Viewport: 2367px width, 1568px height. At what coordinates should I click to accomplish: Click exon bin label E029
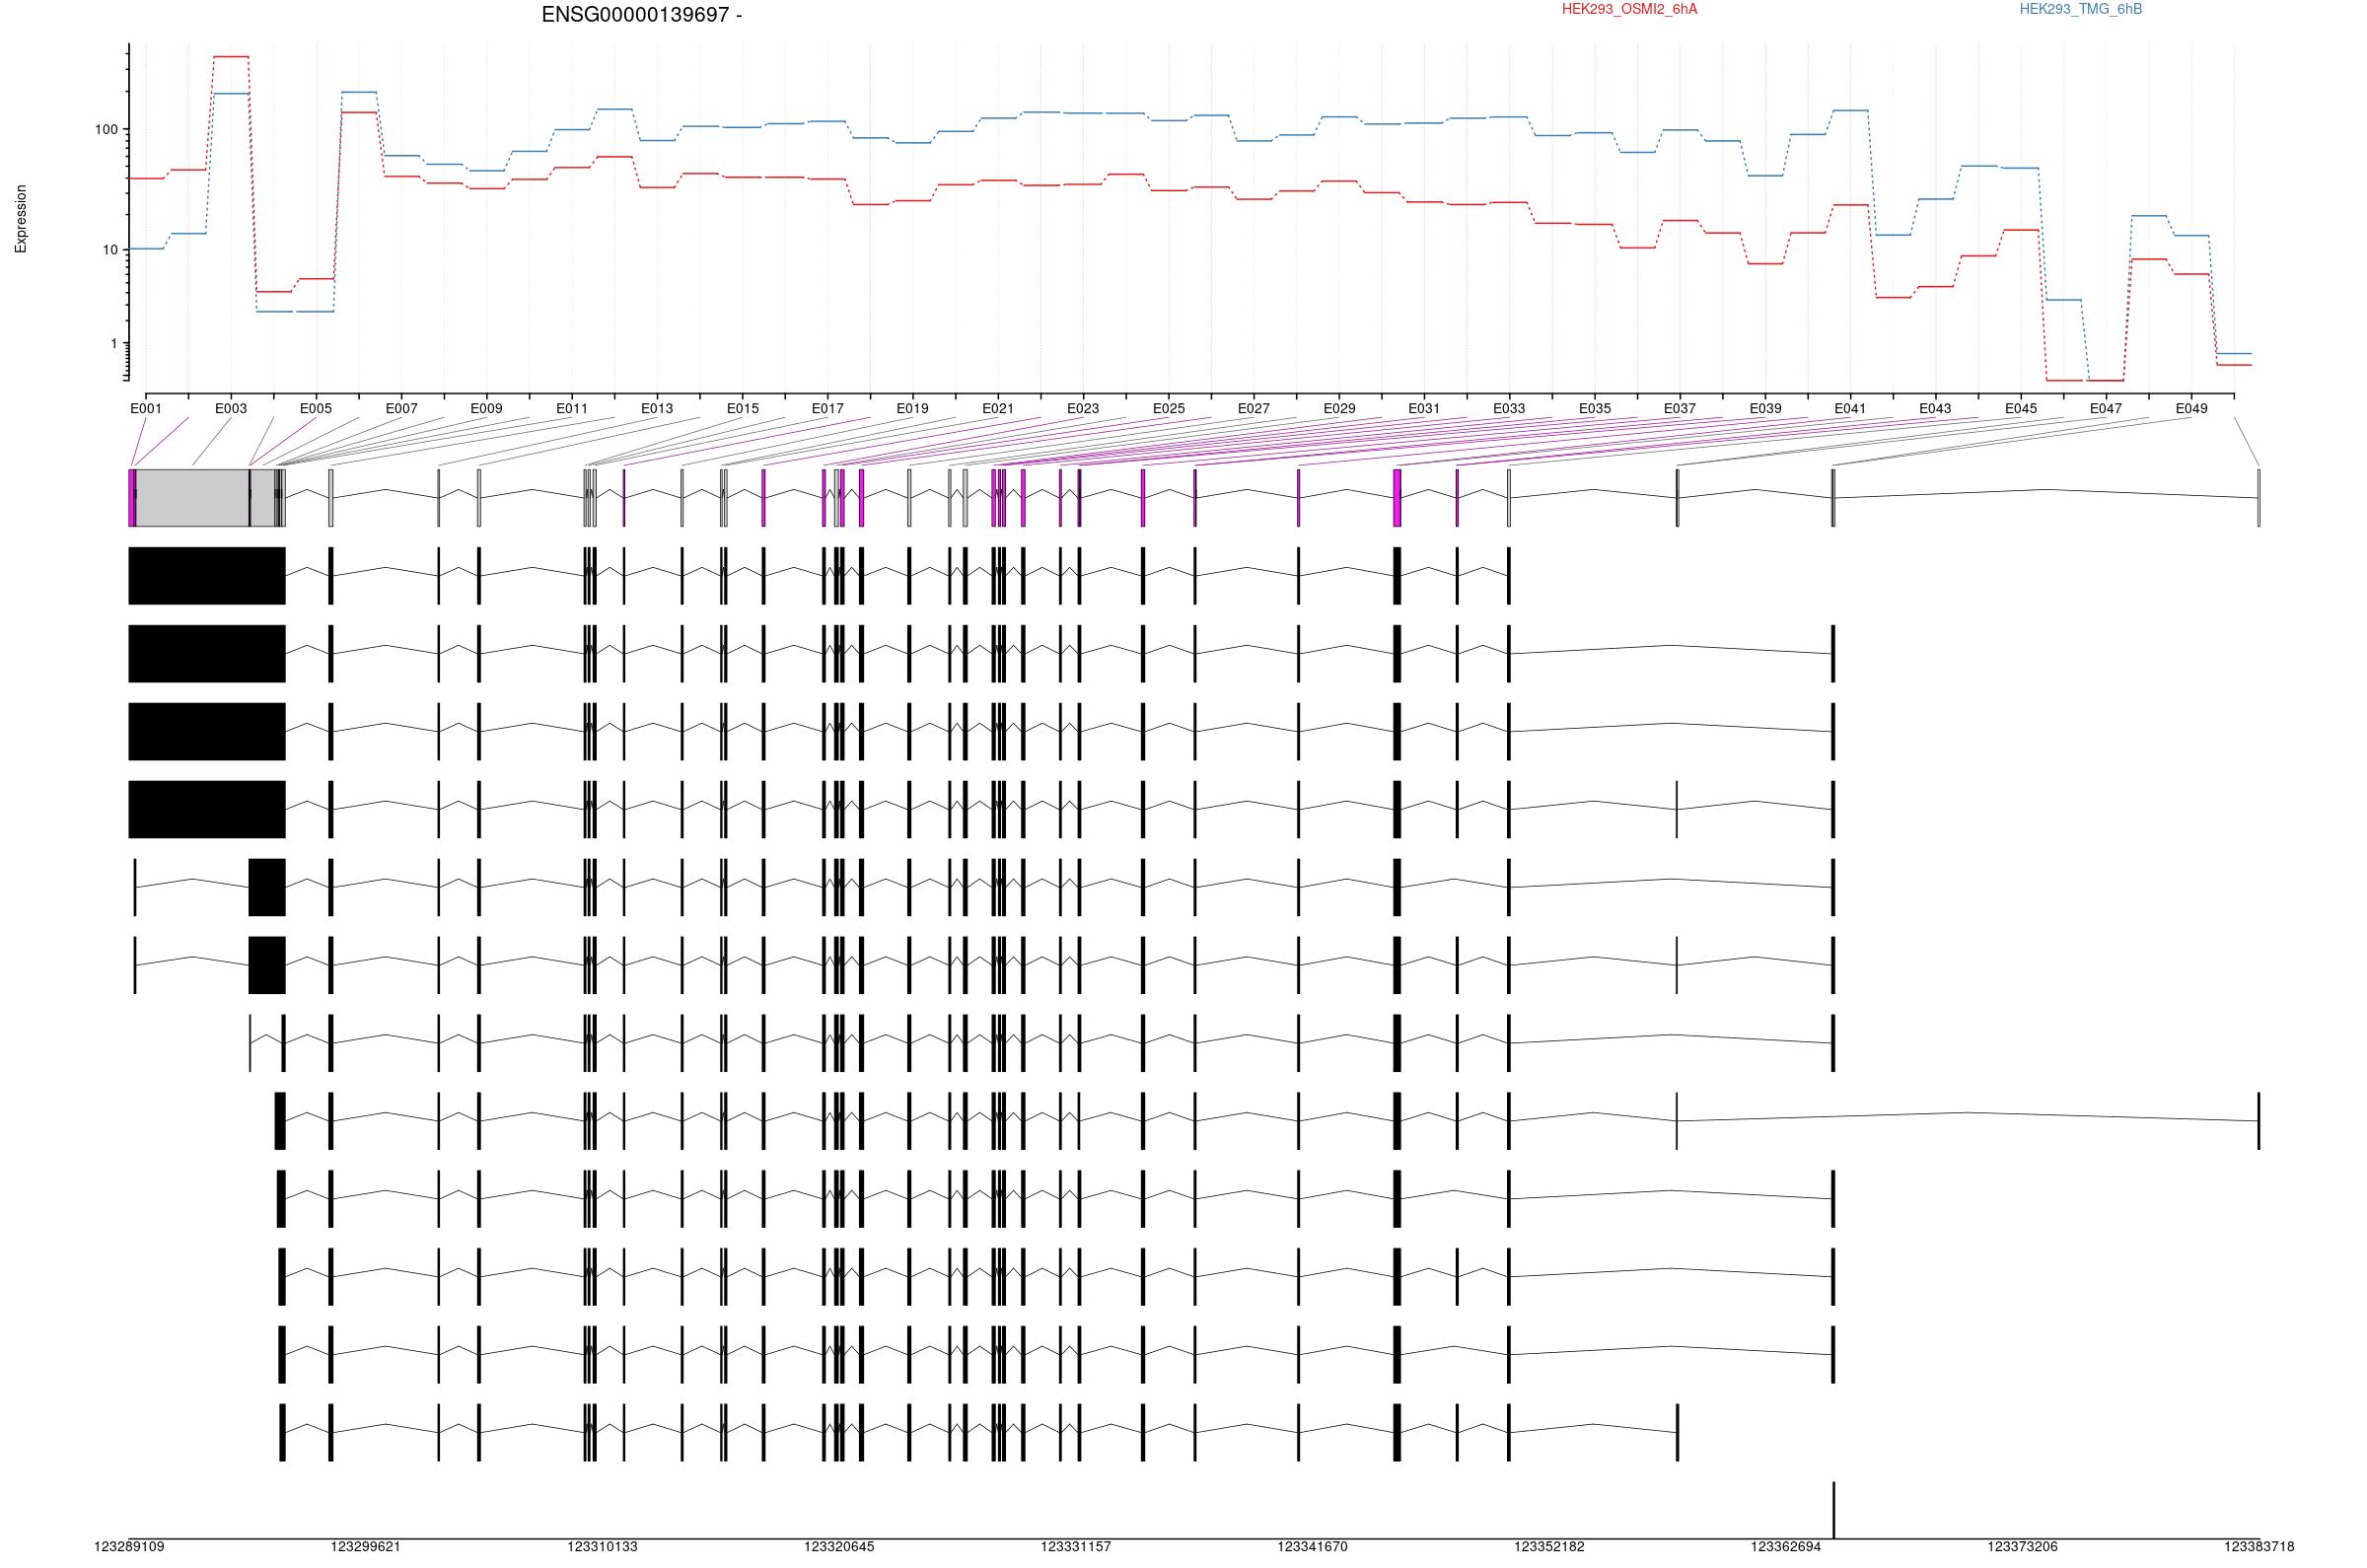[x=1339, y=409]
